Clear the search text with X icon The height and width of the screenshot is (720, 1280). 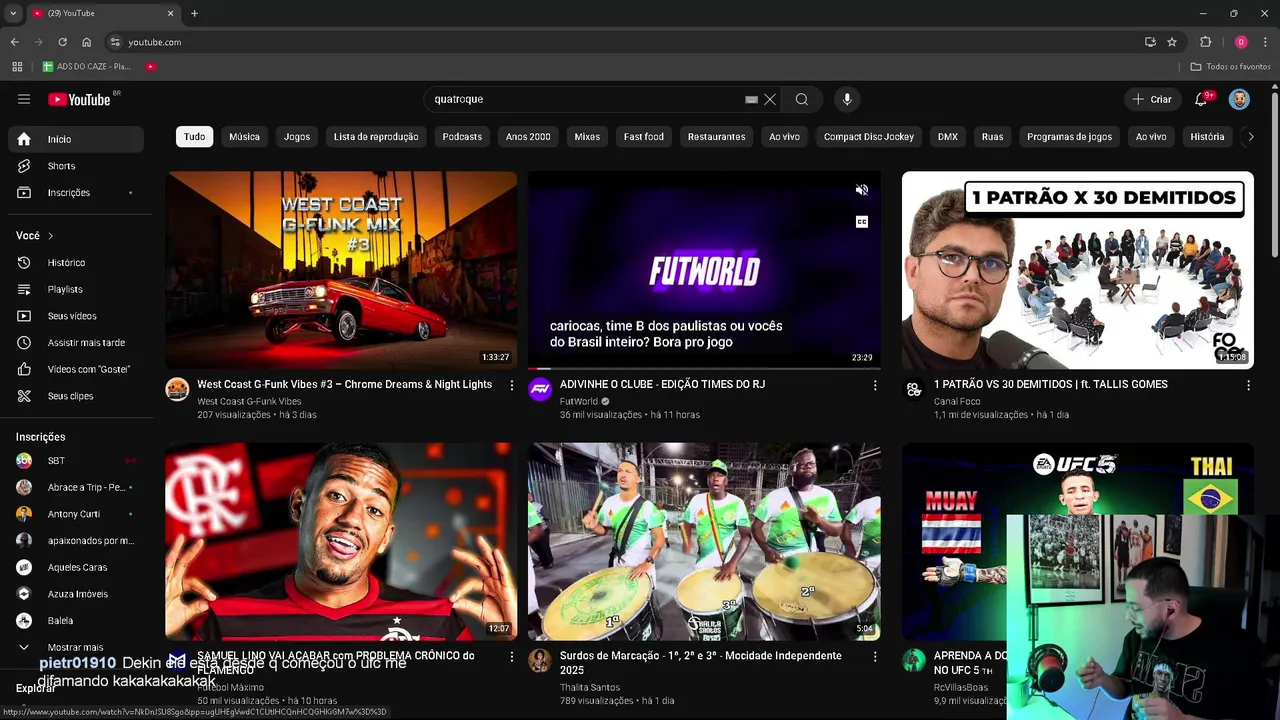[770, 99]
